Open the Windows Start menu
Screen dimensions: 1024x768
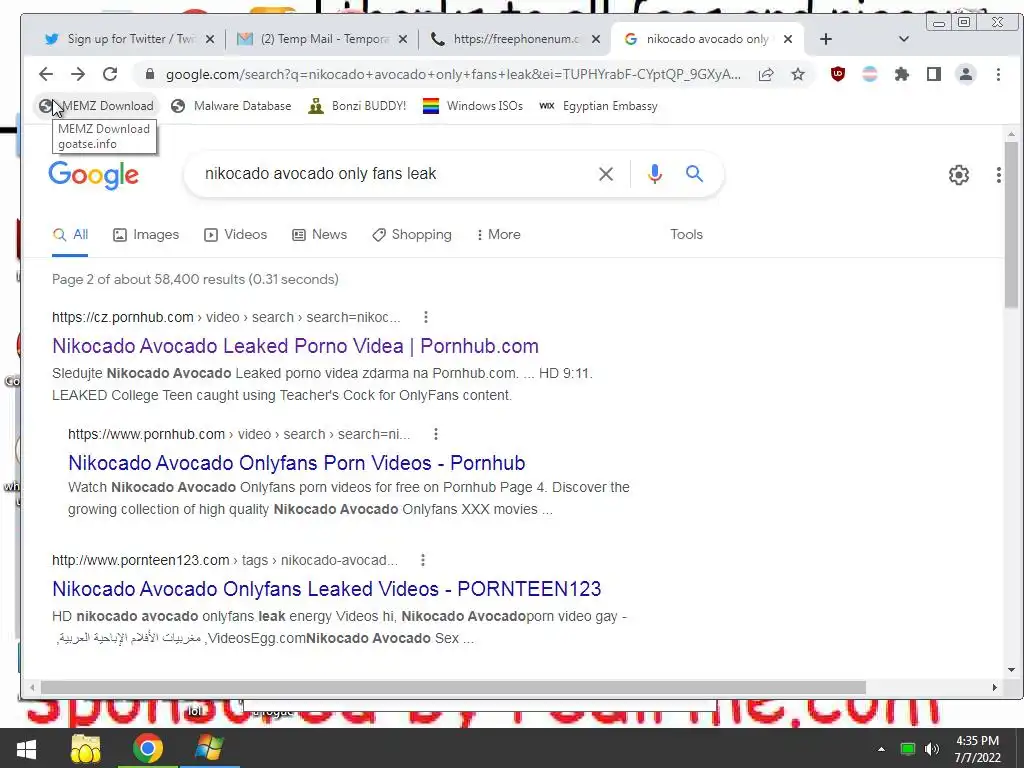(26, 749)
